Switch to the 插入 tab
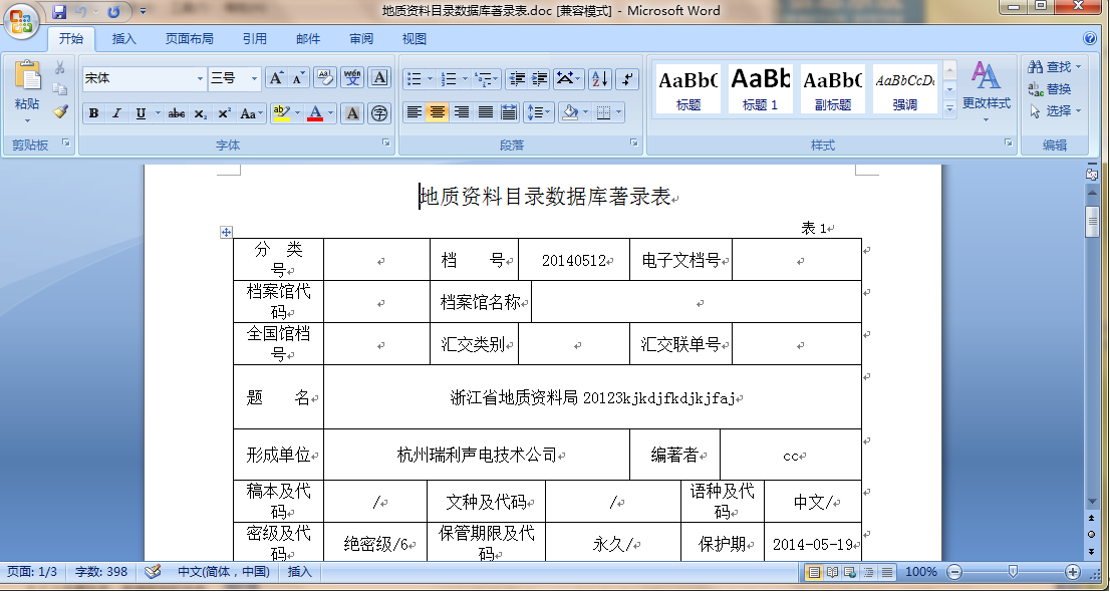Screen dimensions: 1110x595 pyautogui.click(x=124, y=39)
